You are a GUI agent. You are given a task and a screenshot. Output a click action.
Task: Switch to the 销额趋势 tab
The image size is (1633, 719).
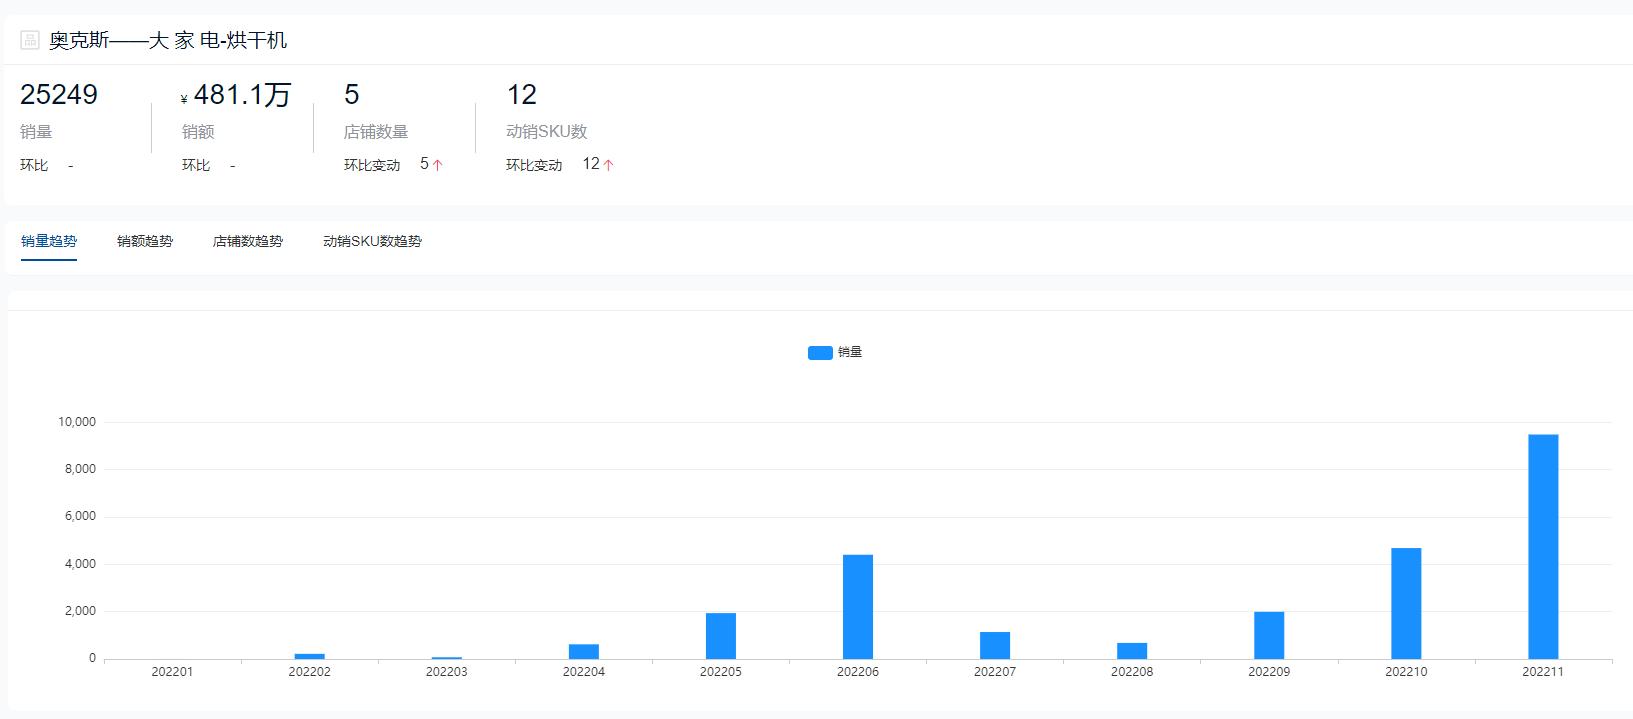click(x=145, y=241)
